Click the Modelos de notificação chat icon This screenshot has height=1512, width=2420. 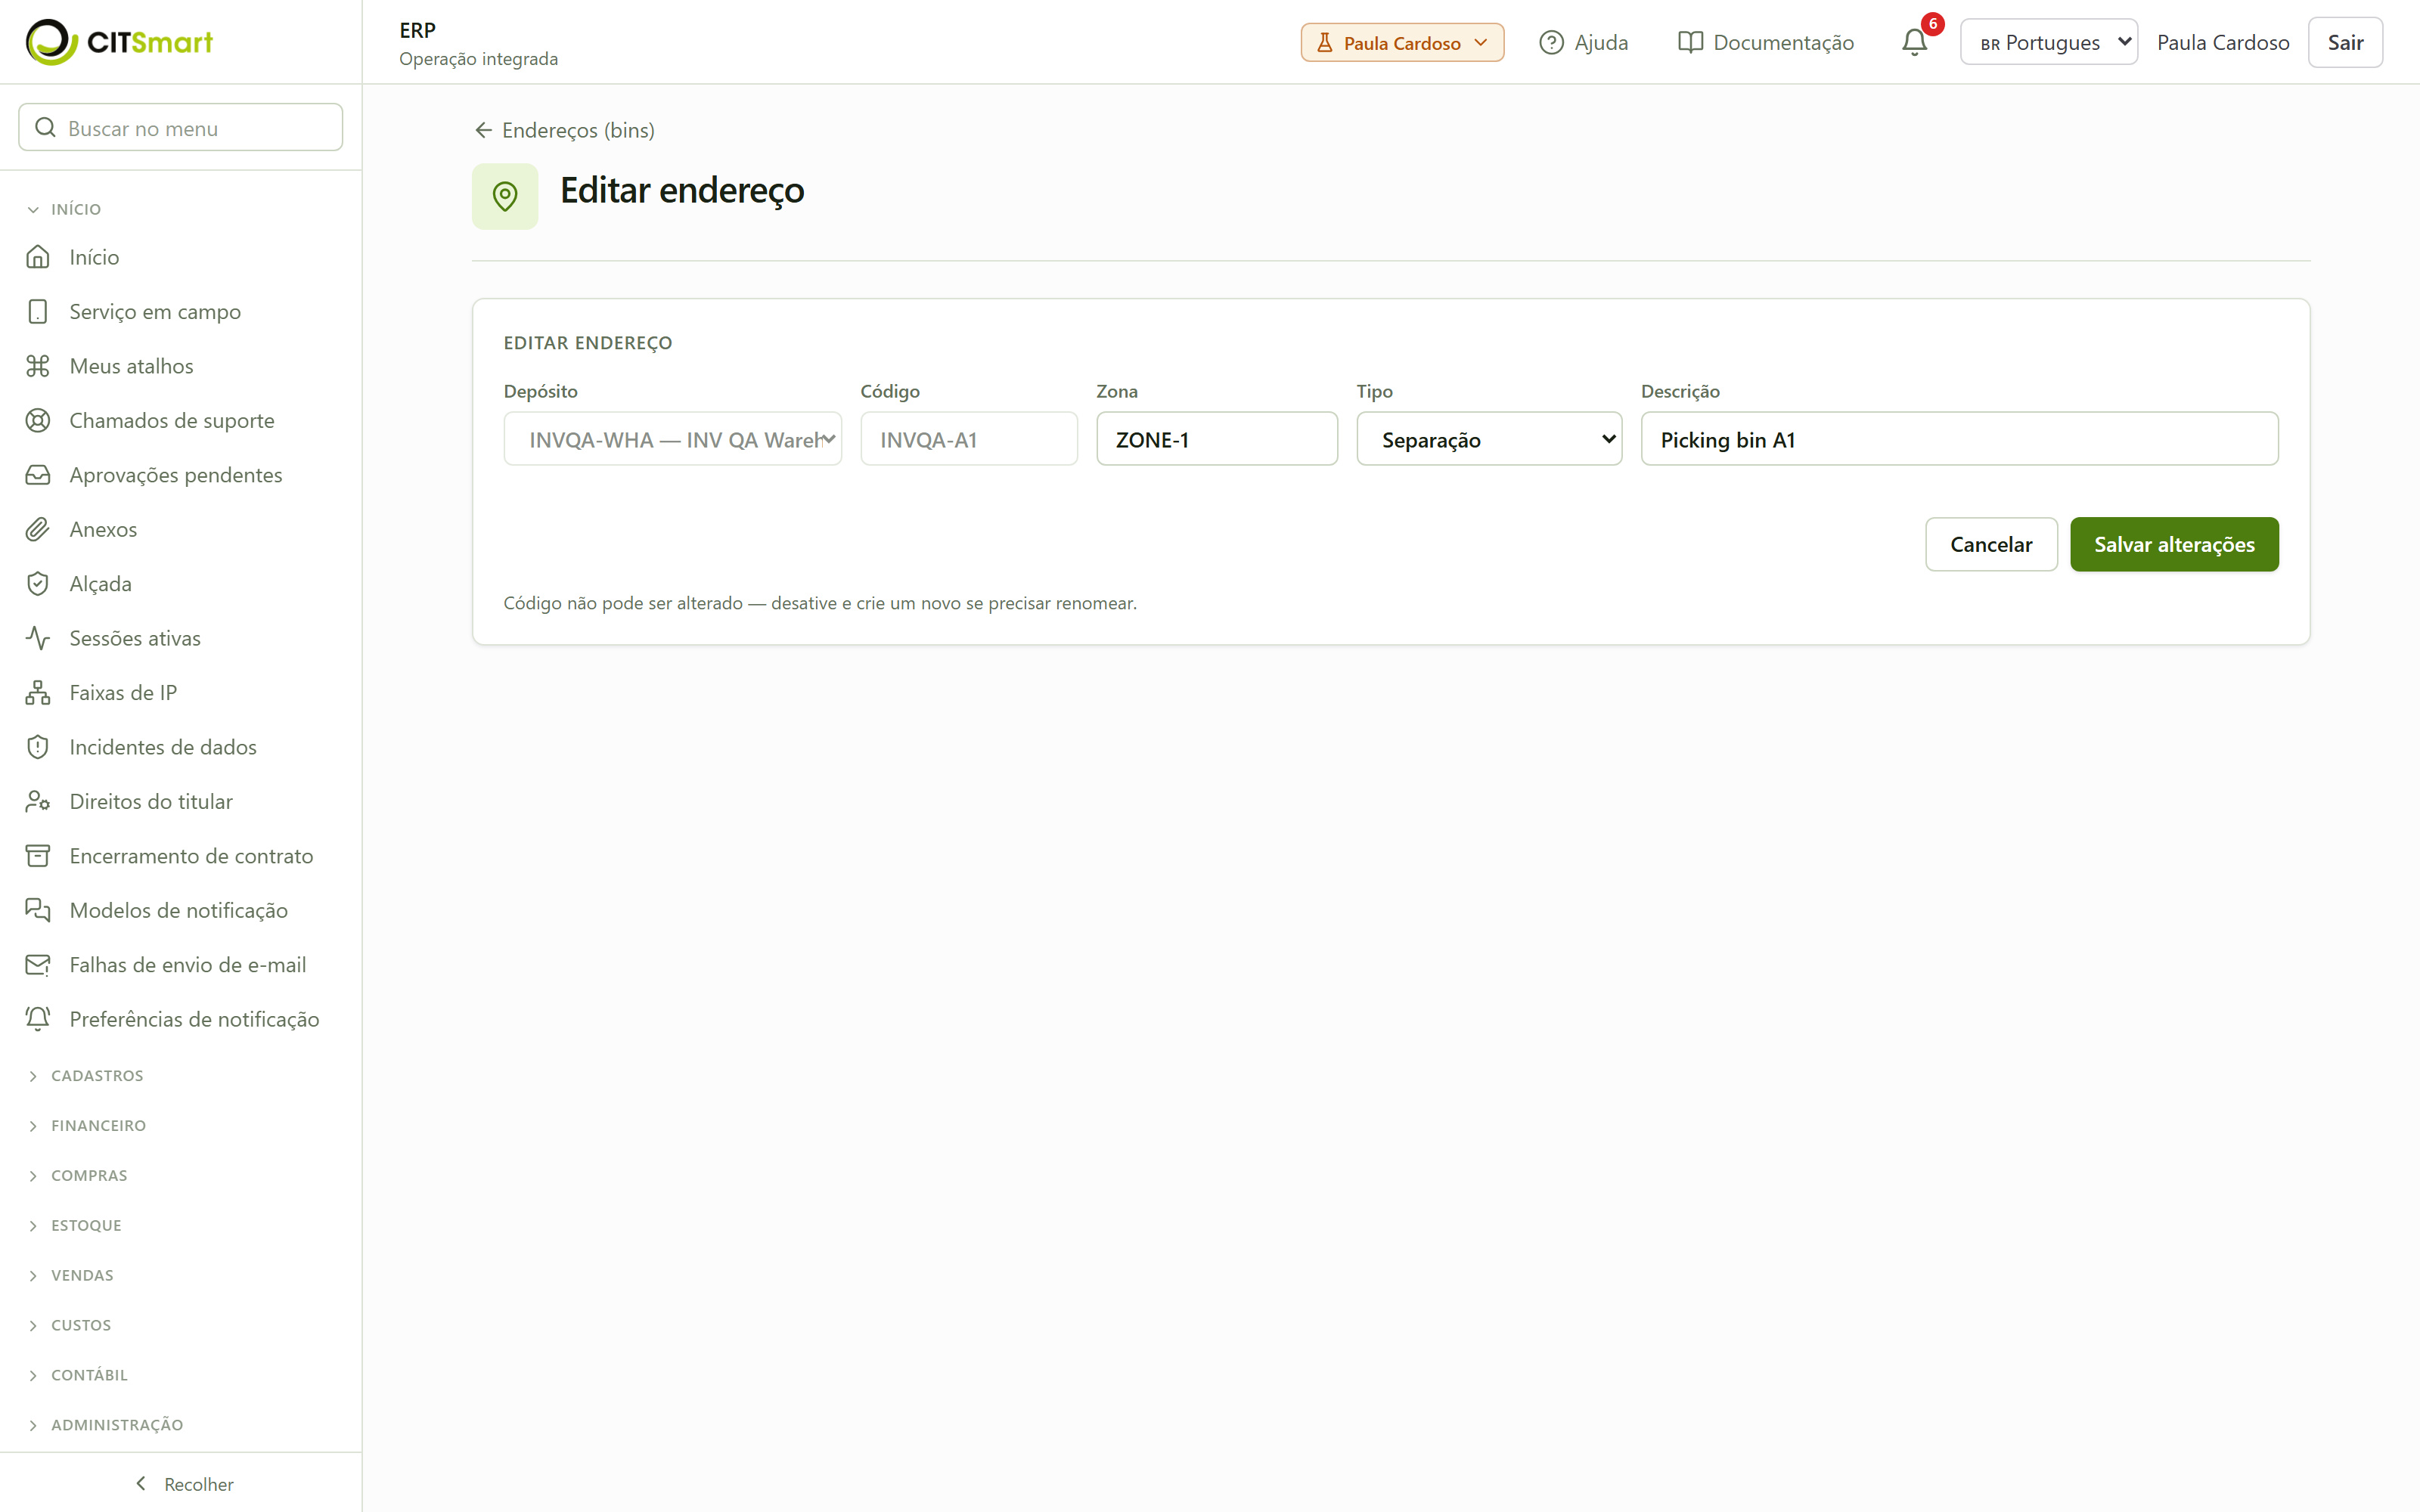pyautogui.click(x=38, y=910)
